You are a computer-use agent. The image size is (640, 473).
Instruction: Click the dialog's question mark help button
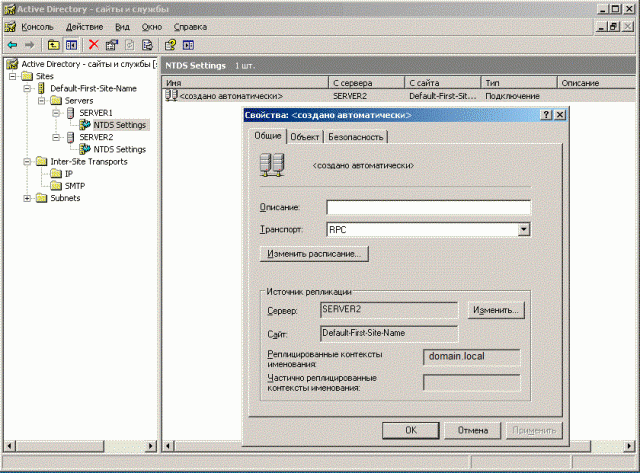tap(546, 115)
